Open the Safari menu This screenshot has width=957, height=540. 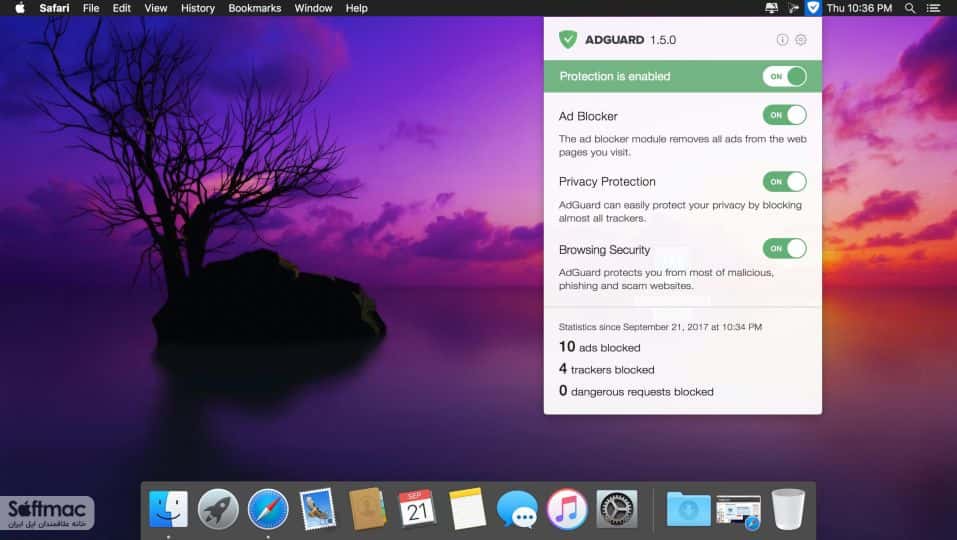tap(54, 8)
